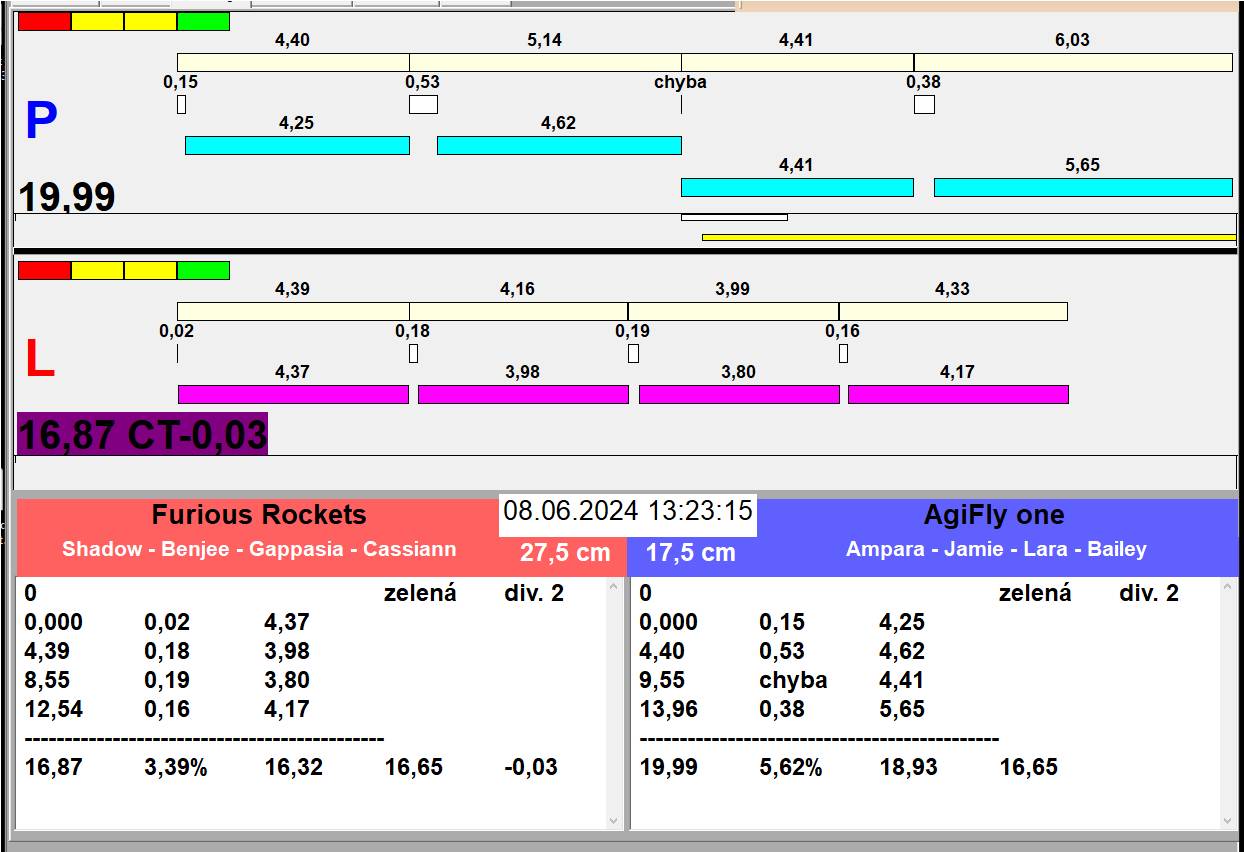
Task: Click the 0,18 changeover marker in lane L
Action: point(413,353)
